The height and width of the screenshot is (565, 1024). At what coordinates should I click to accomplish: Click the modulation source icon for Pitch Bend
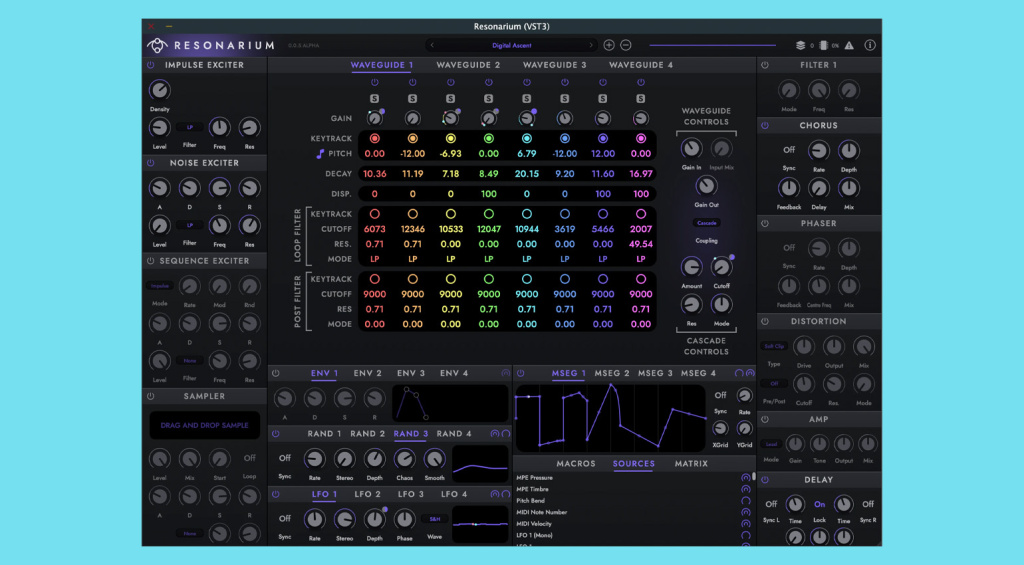[x=745, y=501]
